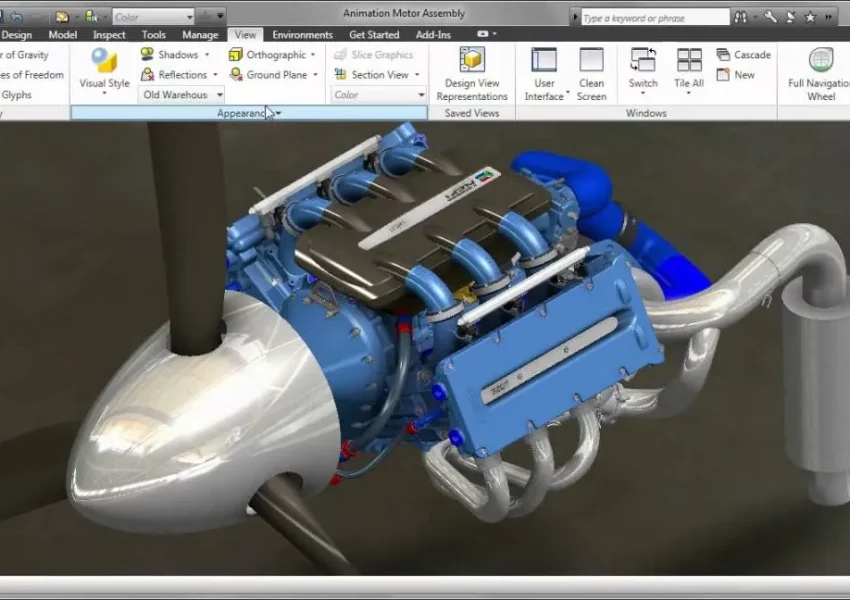Expand the Switch dropdown arrow

(643, 93)
